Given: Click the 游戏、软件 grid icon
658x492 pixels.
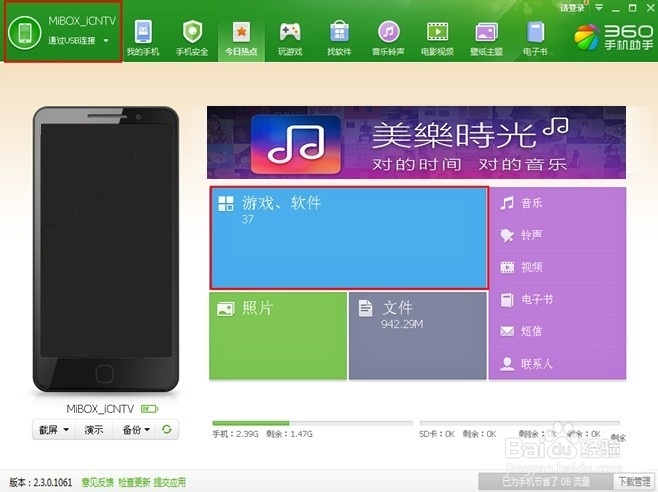Looking at the screenshot, I should (226, 204).
